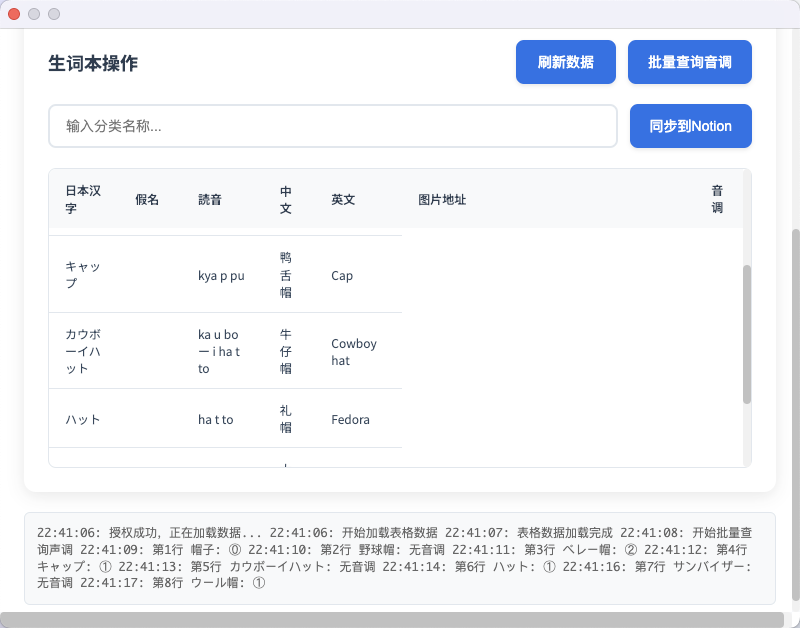Click the Fedora cell in the table
The width and height of the screenshot is (800, 628).
pyautogui.click(x=350, y=419)
